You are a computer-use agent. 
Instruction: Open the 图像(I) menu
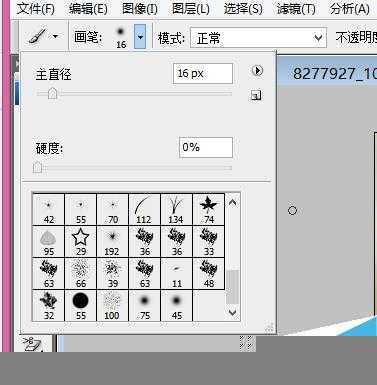(140, 9)
